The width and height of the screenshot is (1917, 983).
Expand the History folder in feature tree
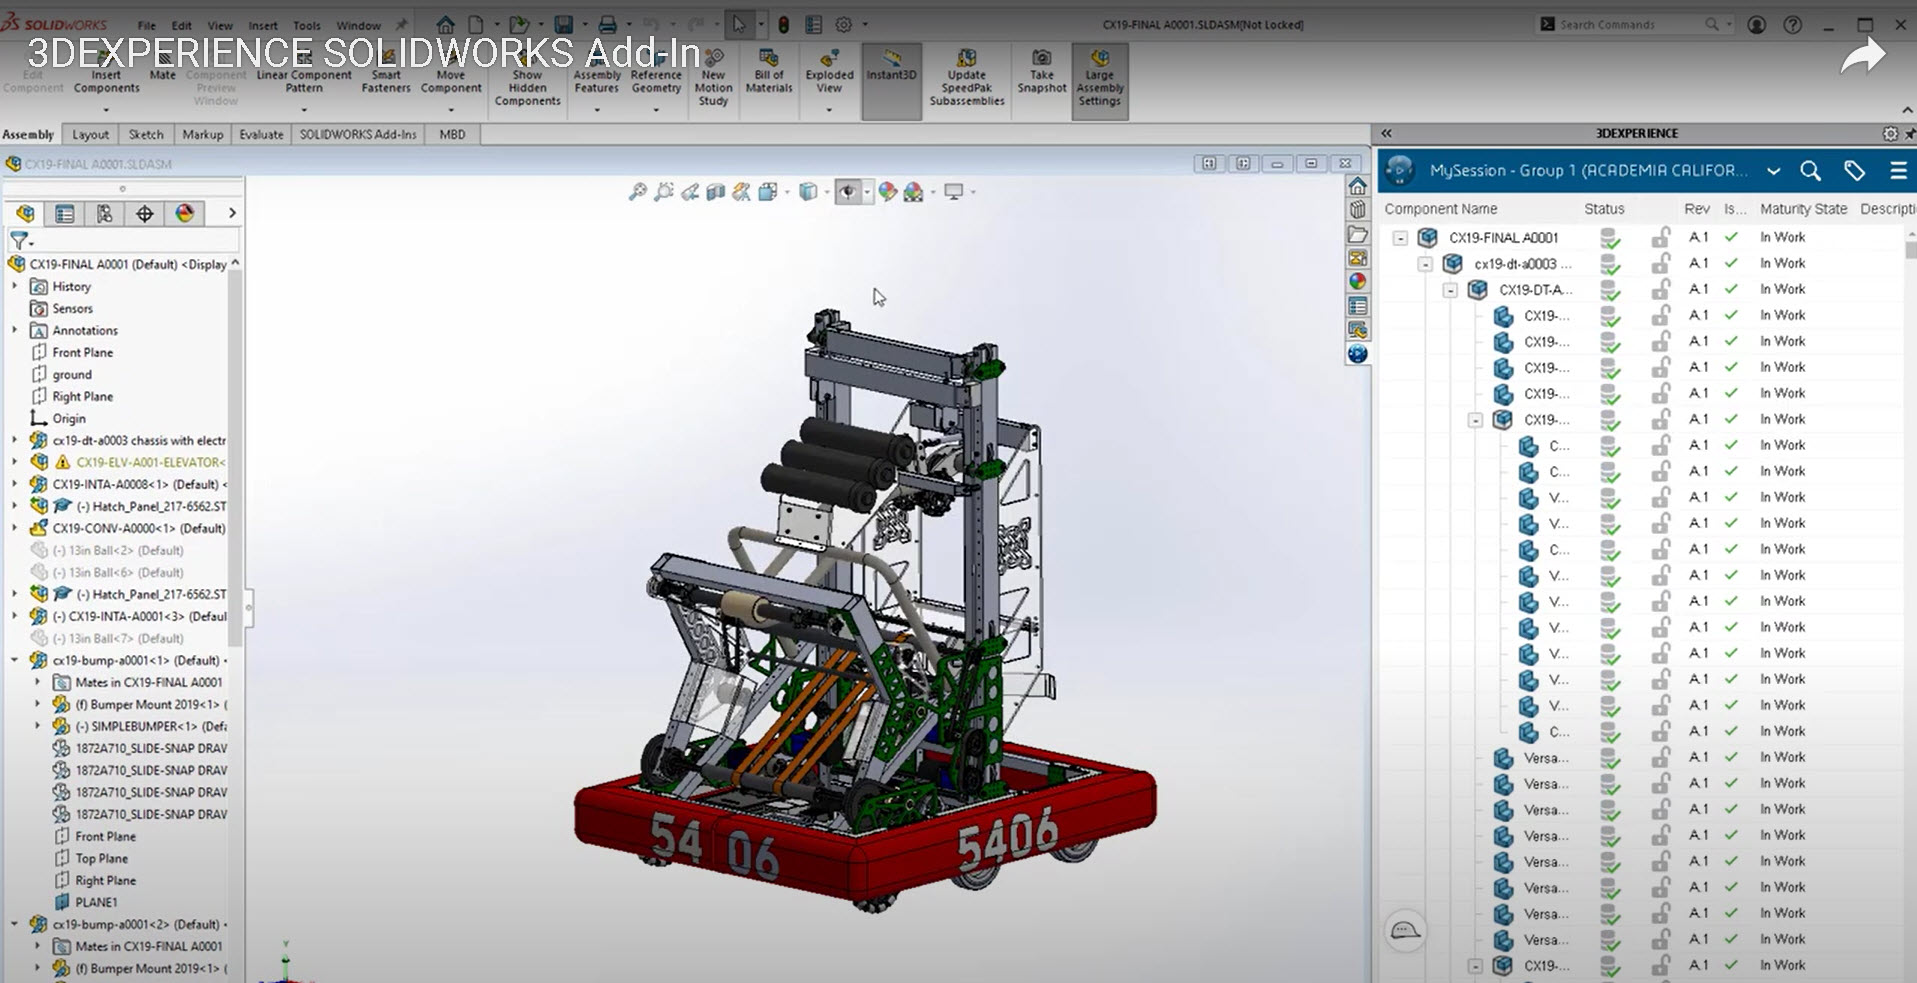coord(15,286)
